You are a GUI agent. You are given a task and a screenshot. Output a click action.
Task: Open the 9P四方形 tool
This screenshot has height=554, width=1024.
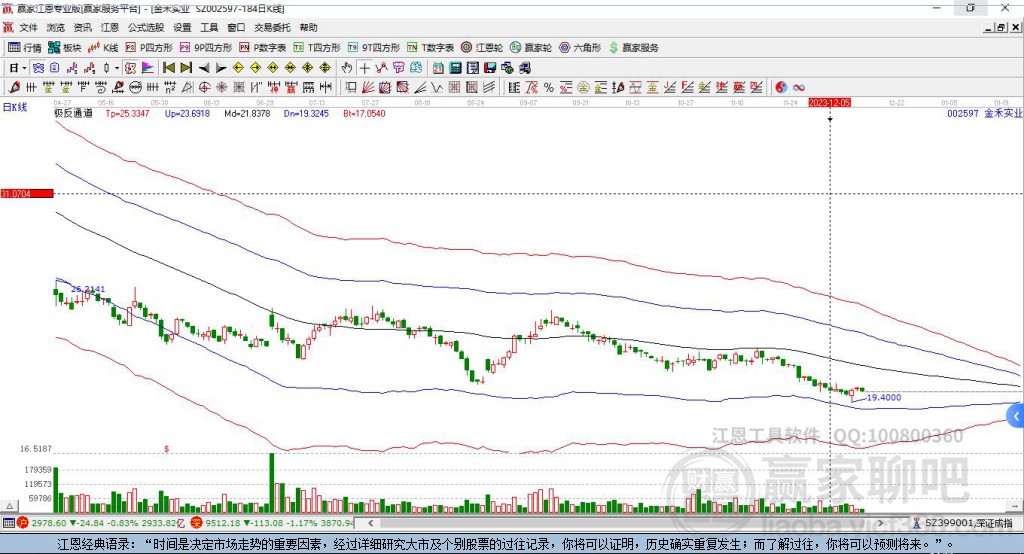tap(206, 48)
